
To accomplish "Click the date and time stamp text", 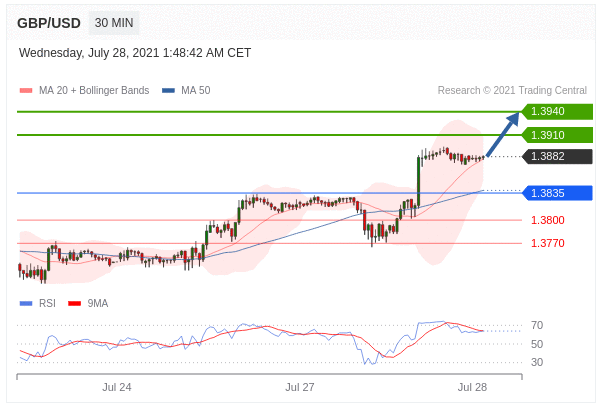I will pyautogui.click(x=135, y=53).
